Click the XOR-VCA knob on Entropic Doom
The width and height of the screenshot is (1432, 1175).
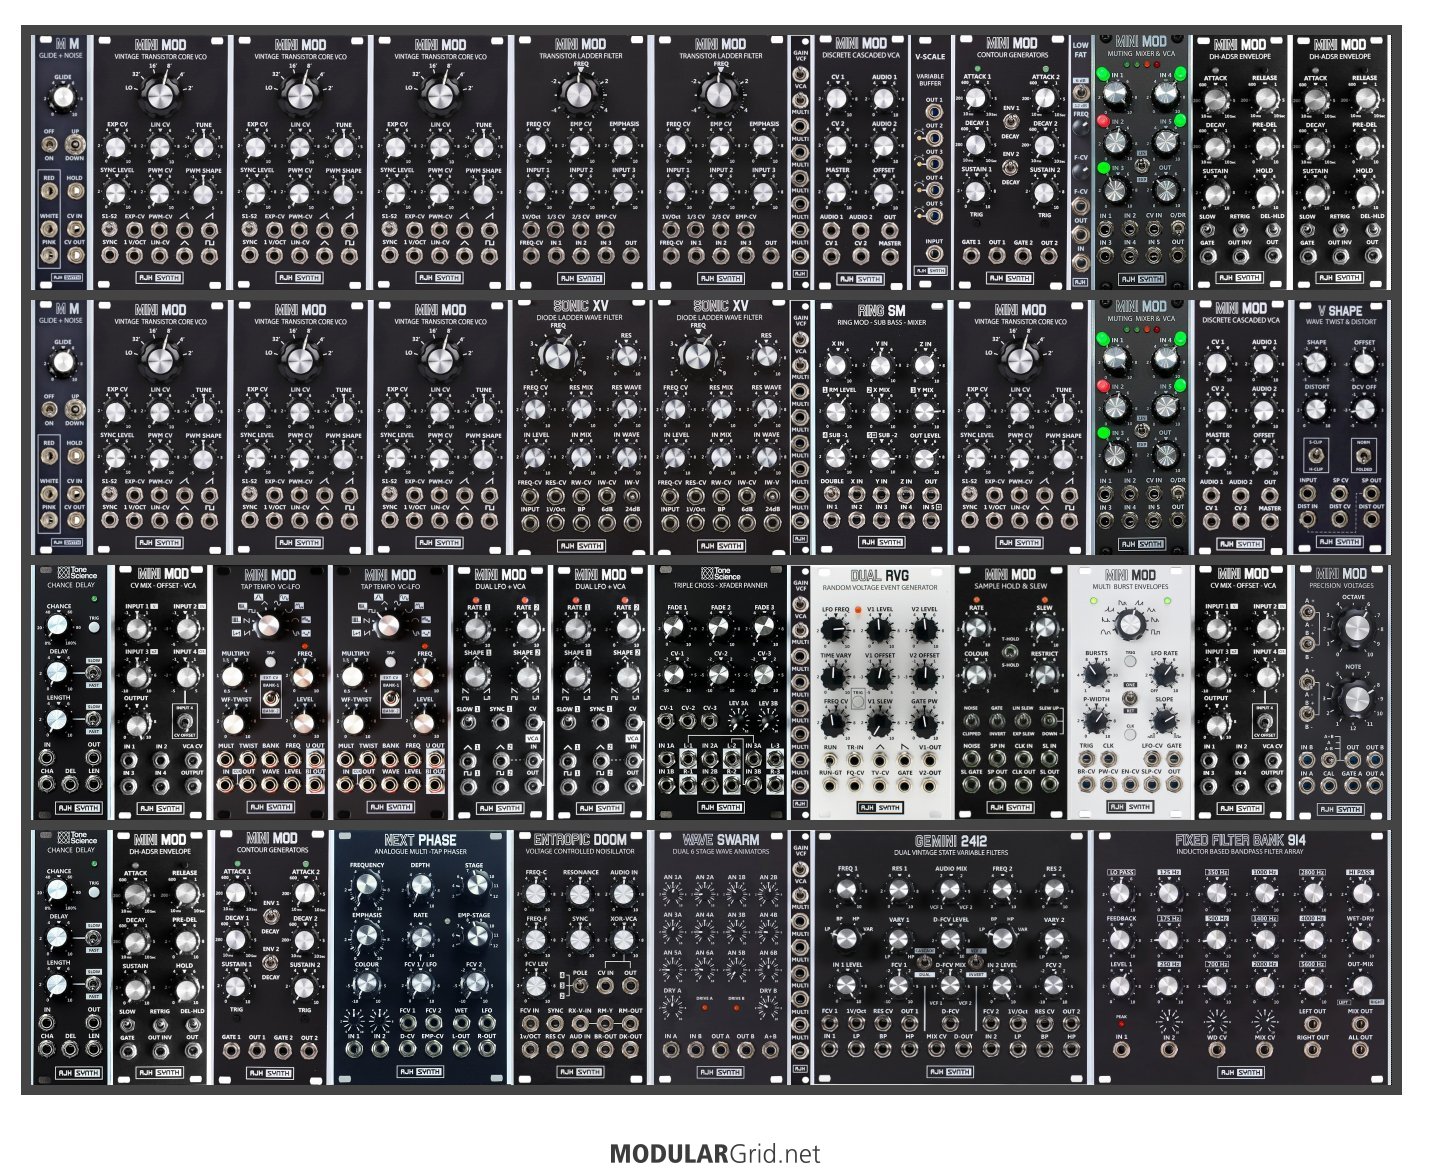[624, 939]
